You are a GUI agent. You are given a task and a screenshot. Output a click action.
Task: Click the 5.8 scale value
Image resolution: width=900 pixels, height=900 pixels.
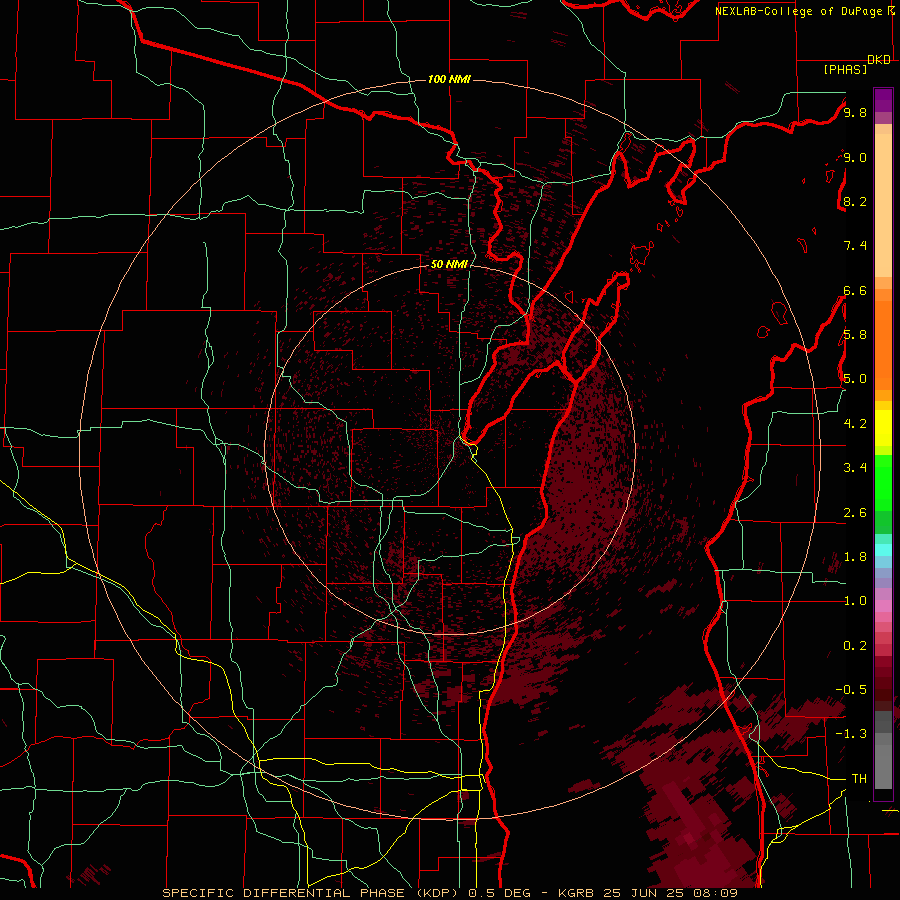[855, 335]
